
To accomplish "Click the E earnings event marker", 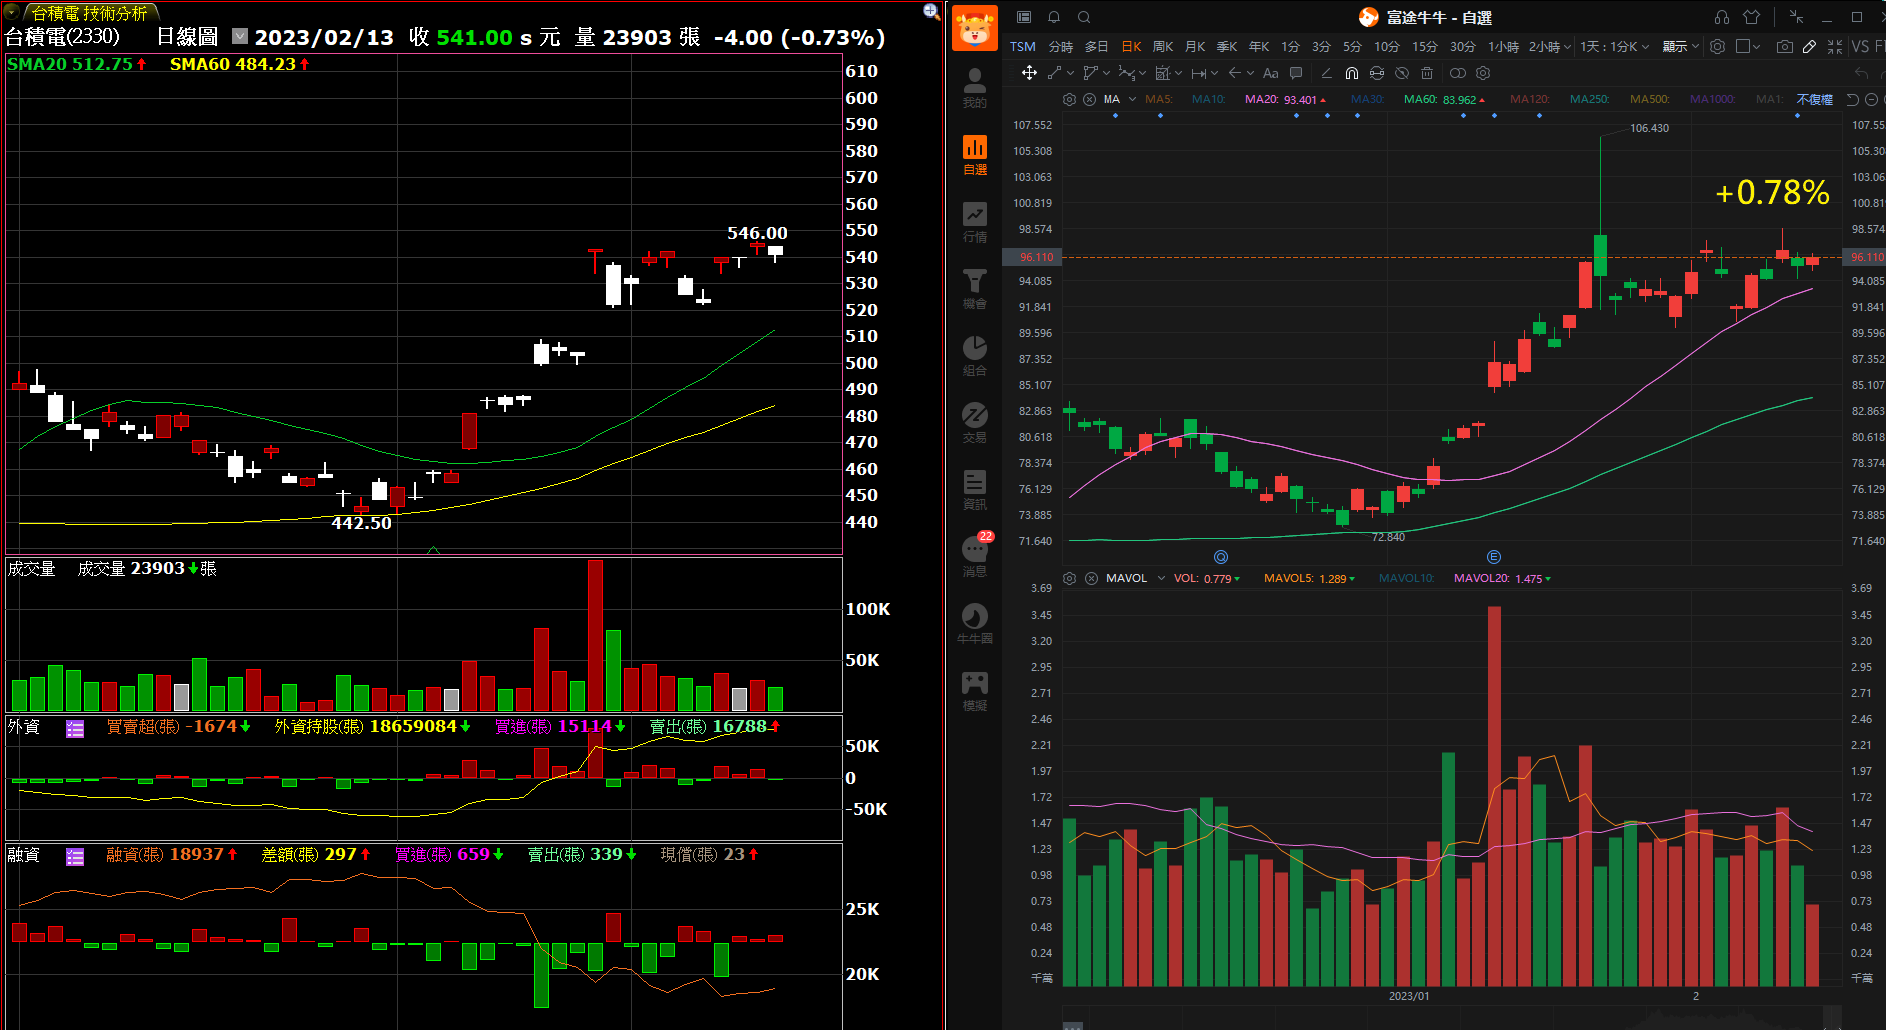I will pos(1494,557).
